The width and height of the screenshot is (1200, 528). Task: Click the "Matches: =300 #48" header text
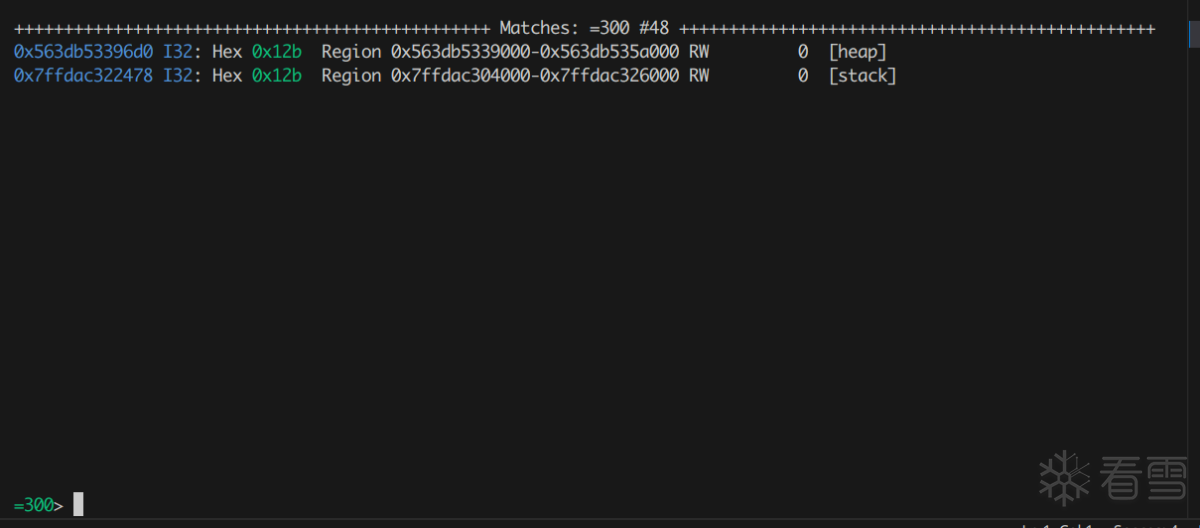pos(584,28)
